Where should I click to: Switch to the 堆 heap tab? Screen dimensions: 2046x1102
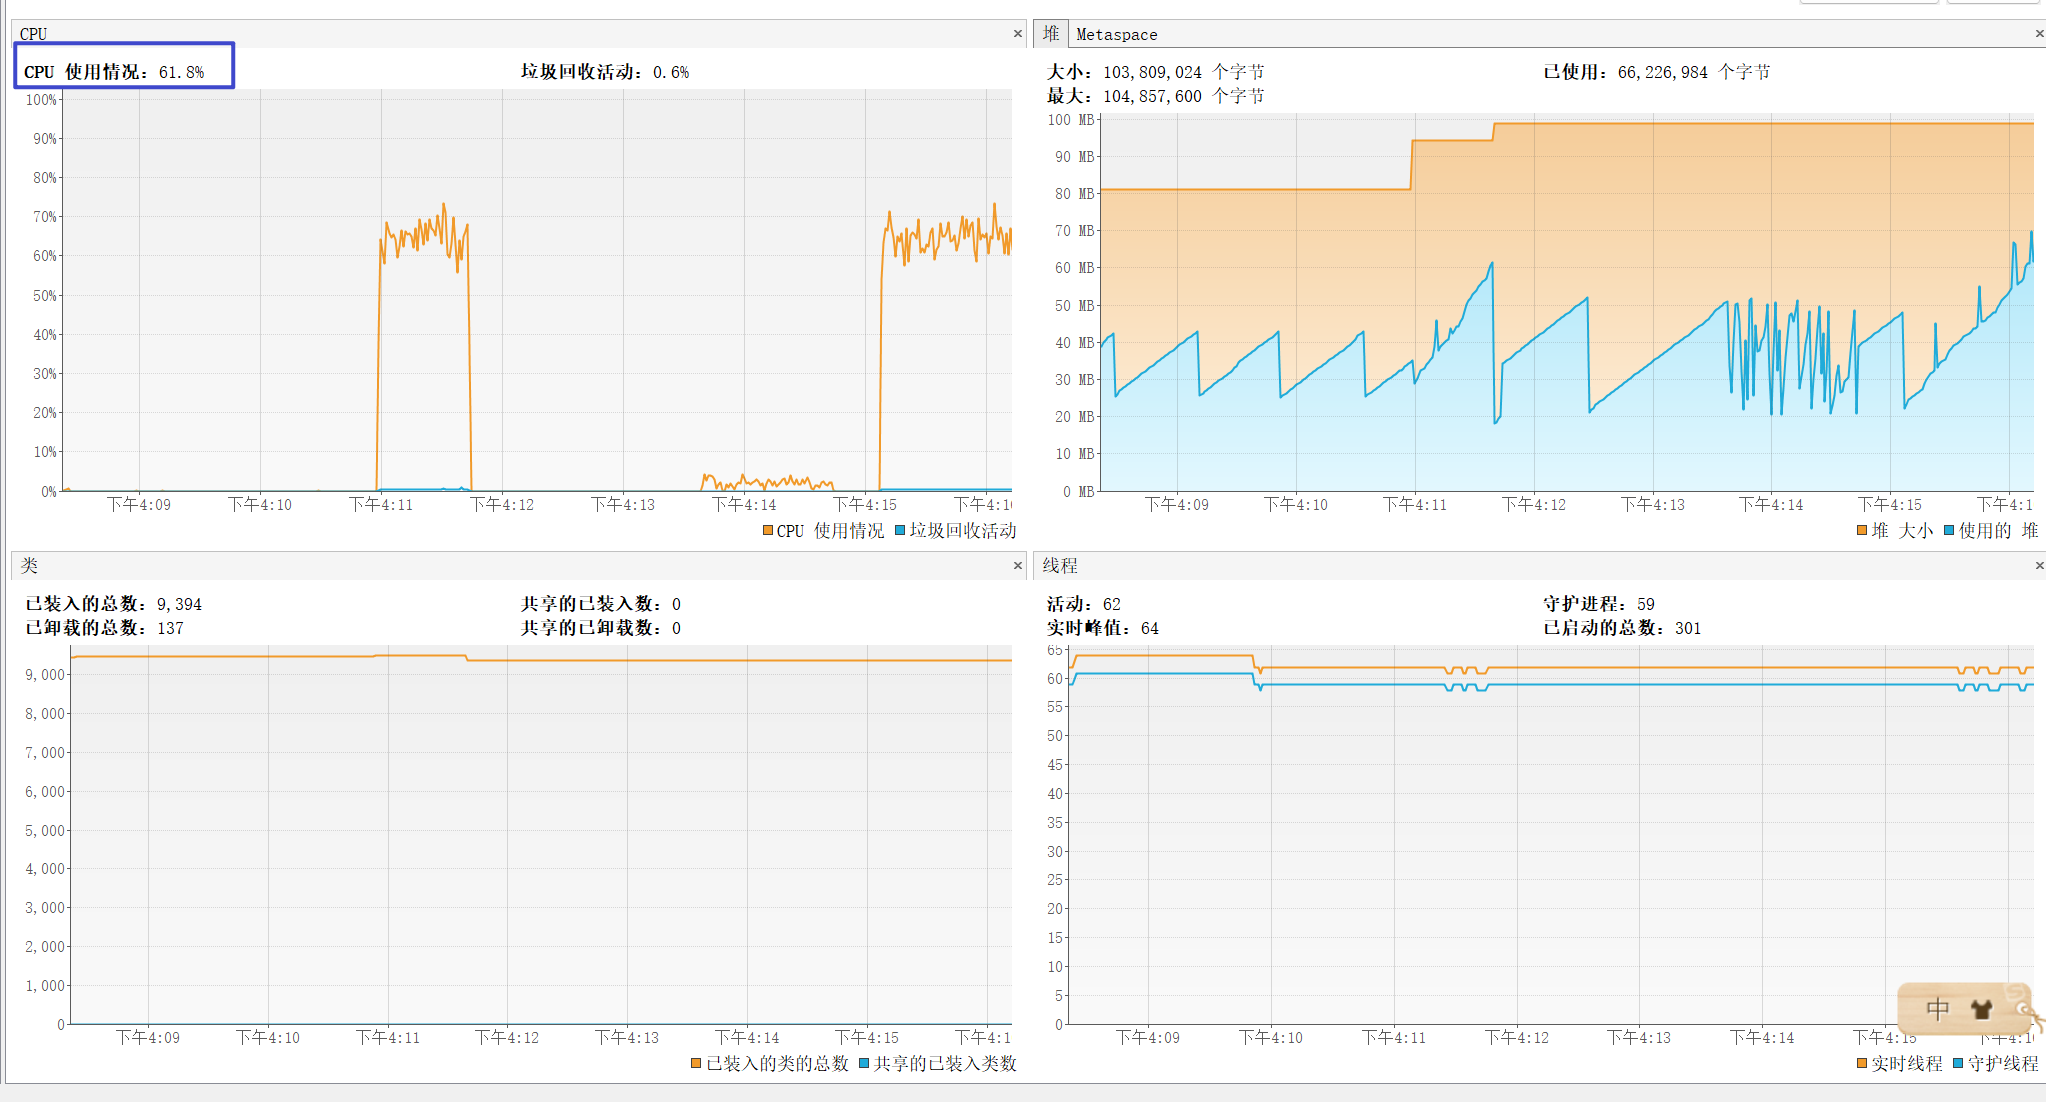pos(1051,34)
